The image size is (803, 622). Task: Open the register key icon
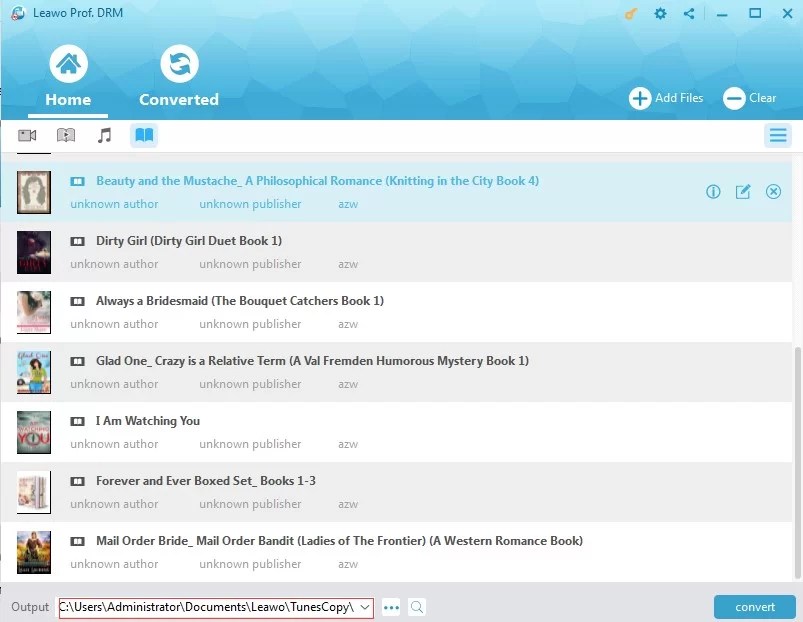coord(628,13)
